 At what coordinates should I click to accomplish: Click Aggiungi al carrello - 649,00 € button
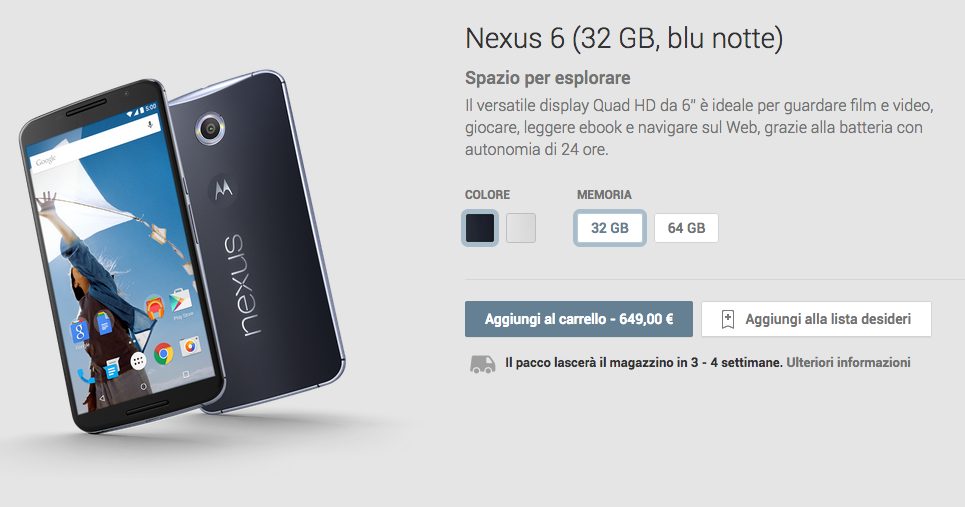coord(579,319)
